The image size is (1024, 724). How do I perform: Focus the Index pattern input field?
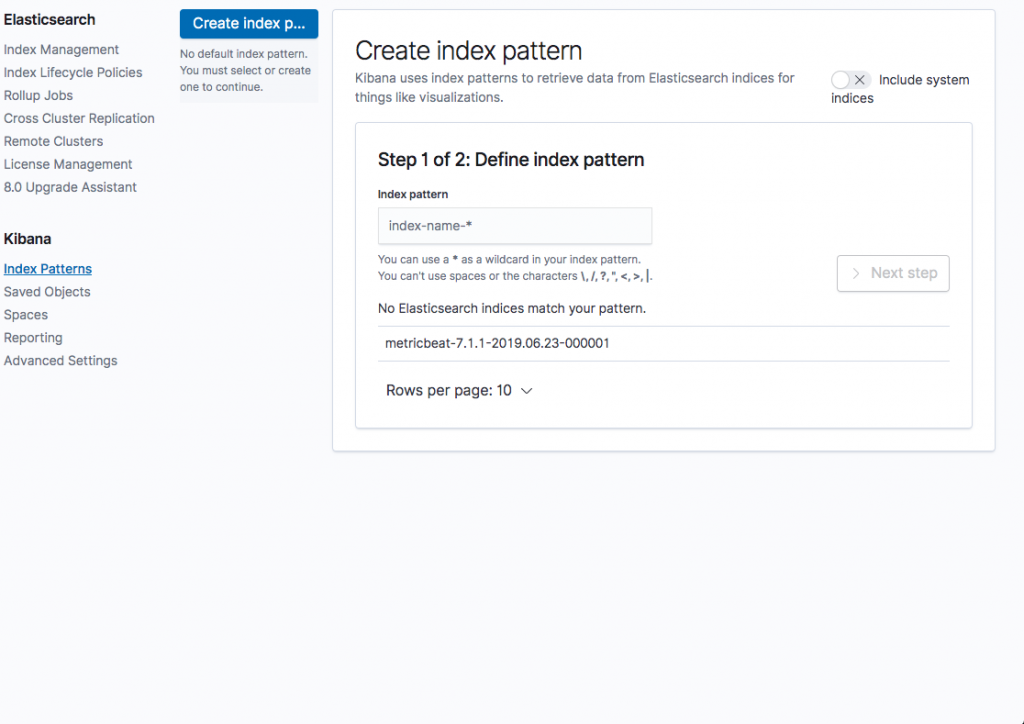tap(515, 226)
